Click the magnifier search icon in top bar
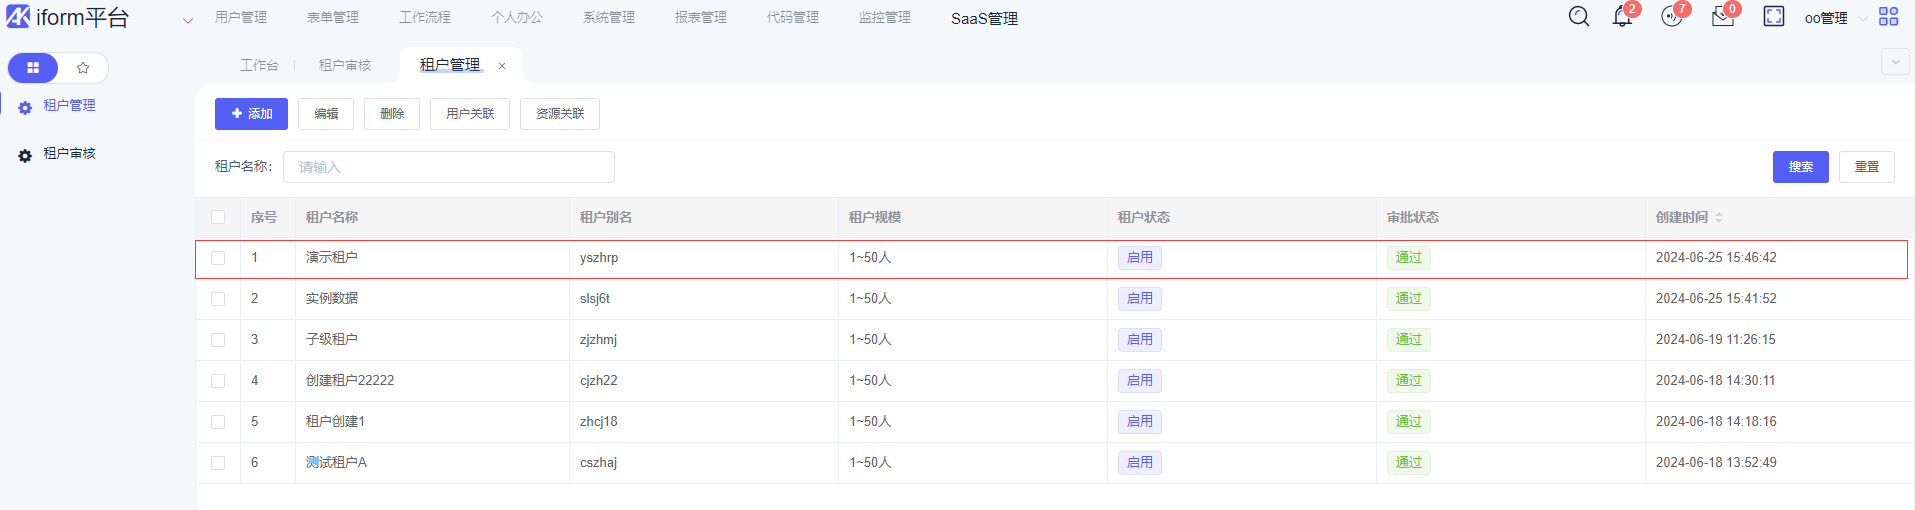The height and width of the screenshot is (510, 1915). pyautogui.click(x=1578, y=17)
